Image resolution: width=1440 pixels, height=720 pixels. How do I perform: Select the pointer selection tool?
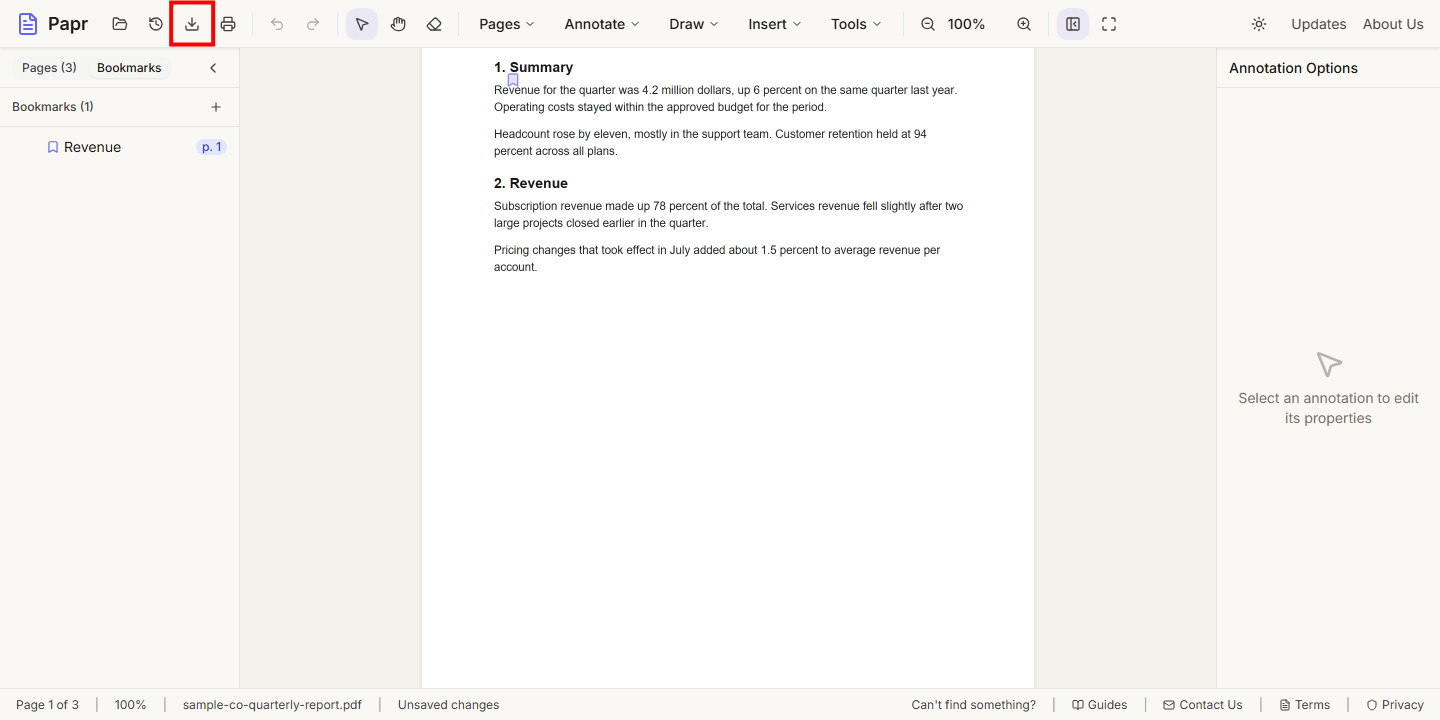click(x=362, y=24)
